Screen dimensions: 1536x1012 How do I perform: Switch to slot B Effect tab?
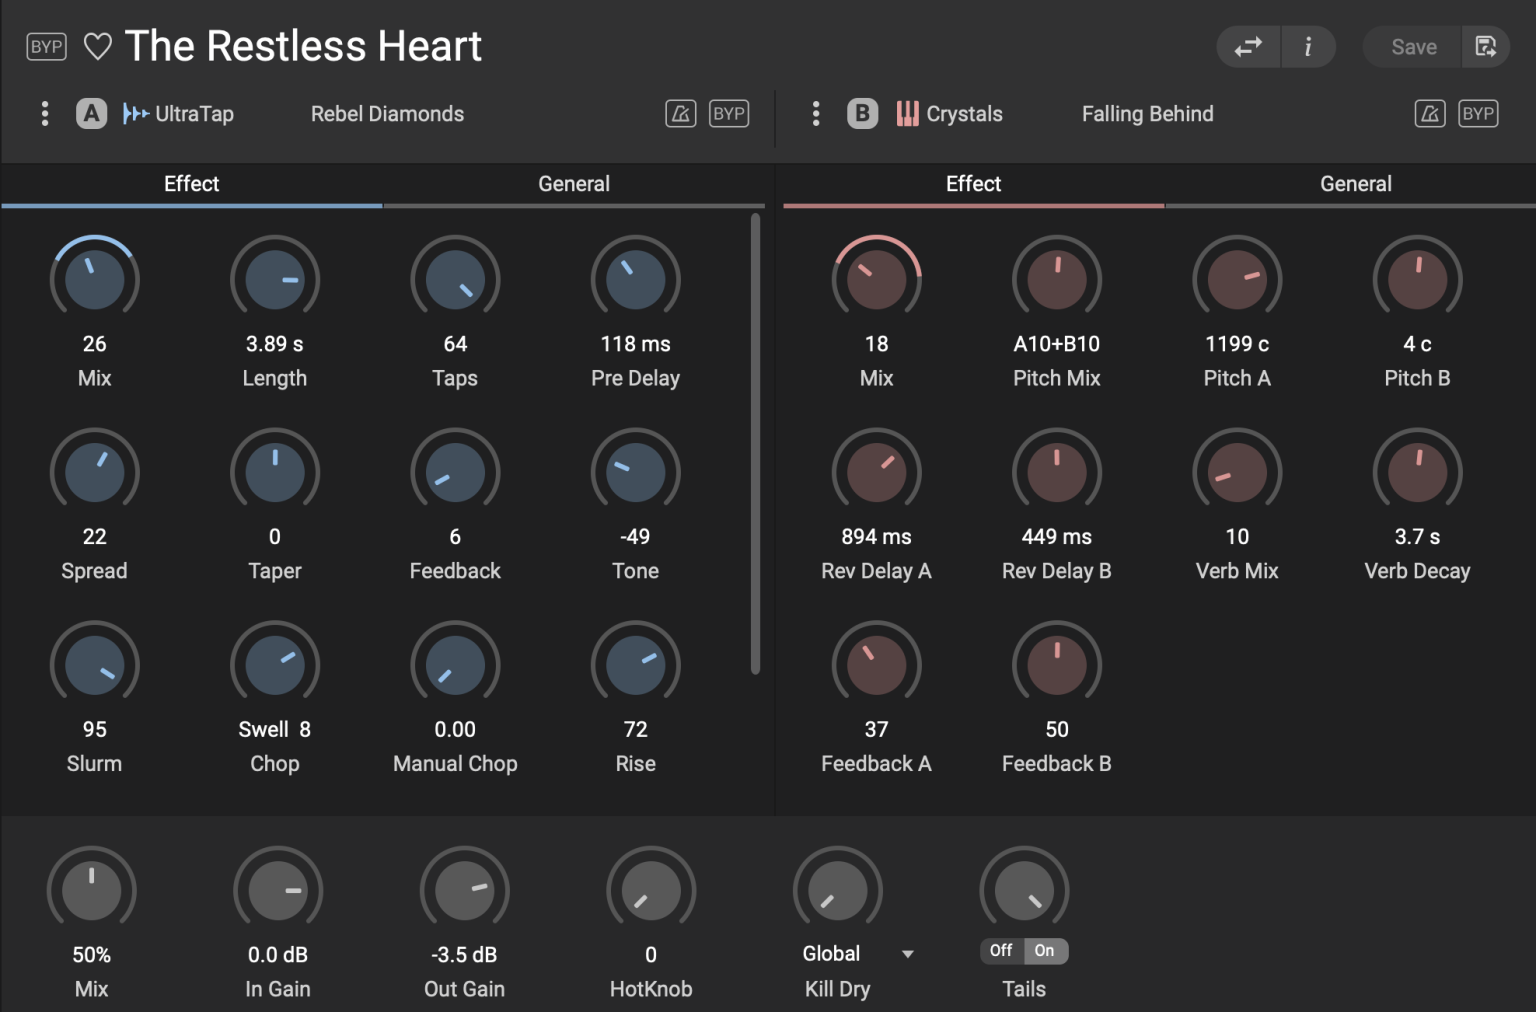pos(974,185)
